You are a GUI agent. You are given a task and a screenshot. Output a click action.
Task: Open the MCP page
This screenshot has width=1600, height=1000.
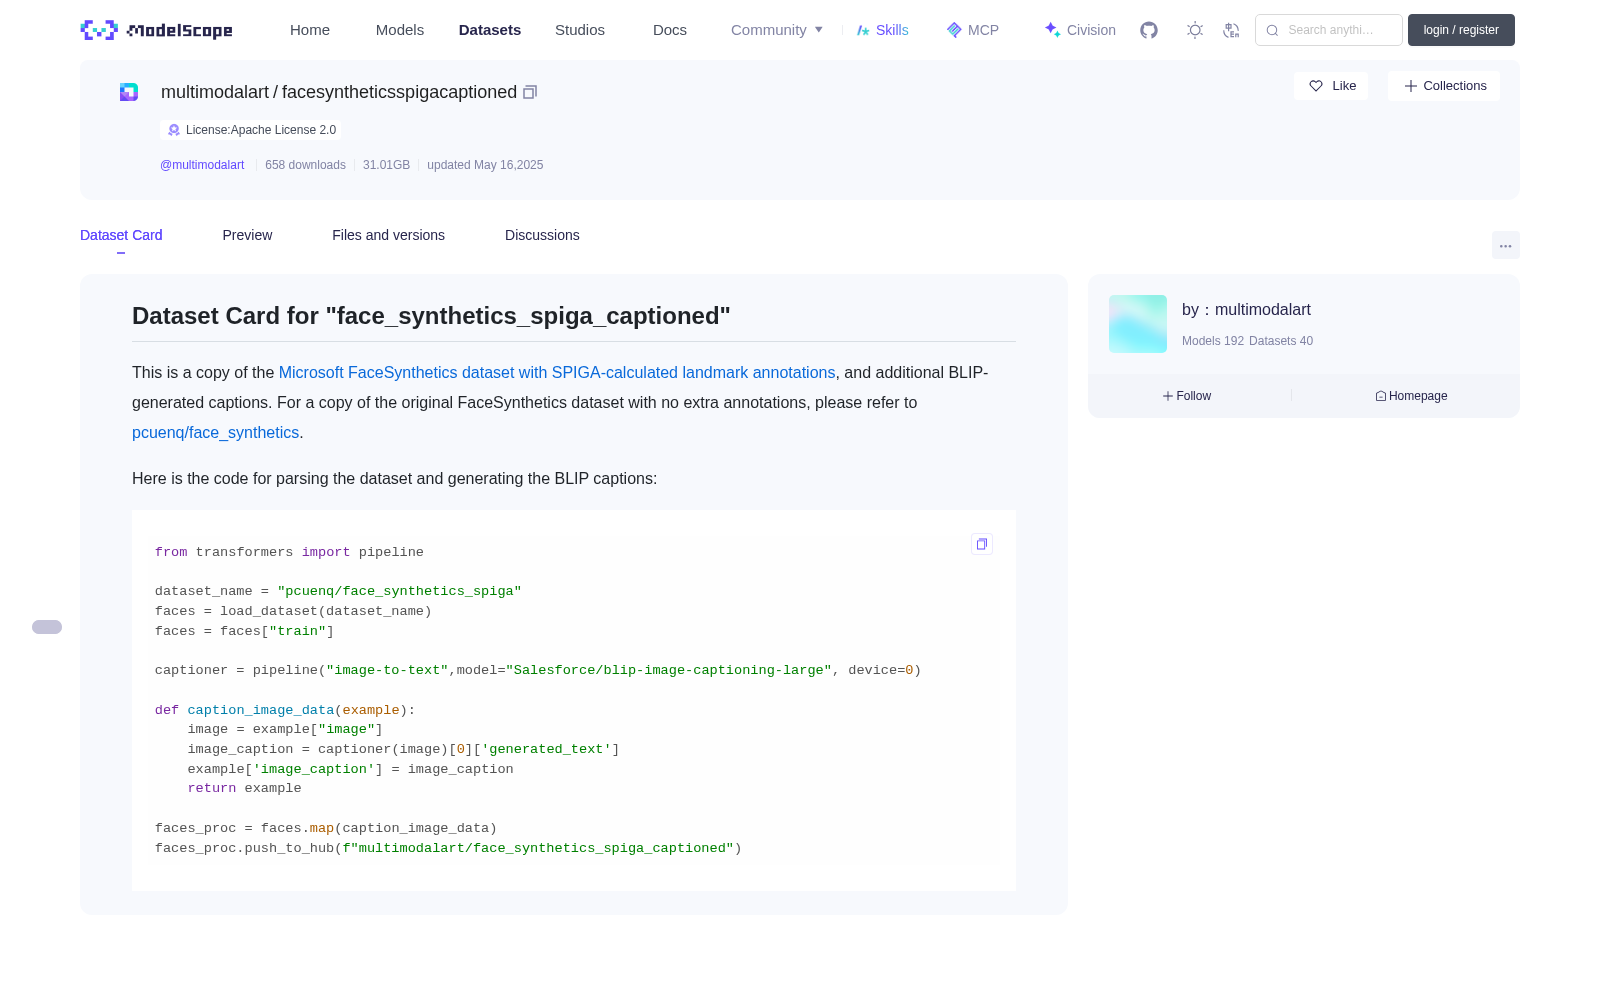tap(973, 30)
